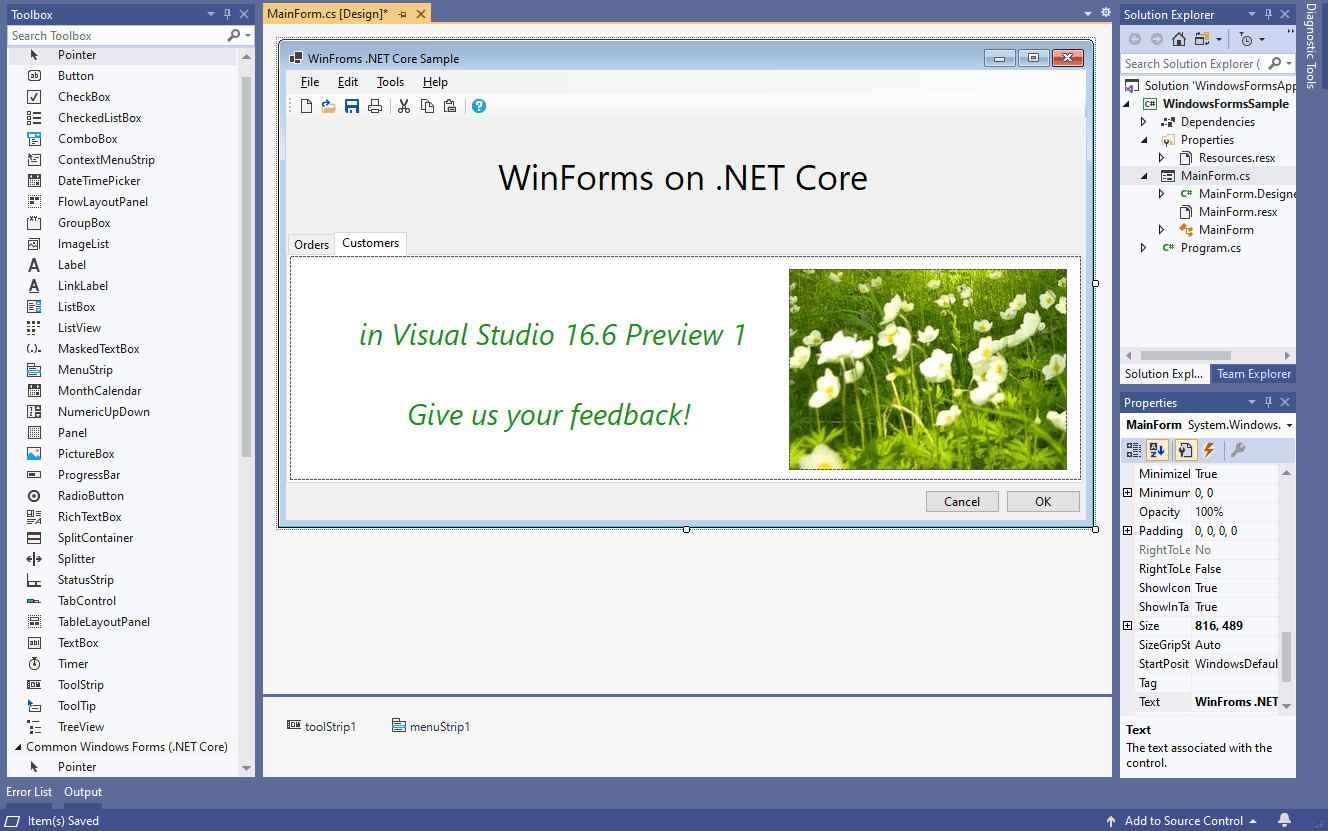1328x831 pixels.
Task: Click the blue Help icon in the form toolstrip
Action: click(479, 106)
